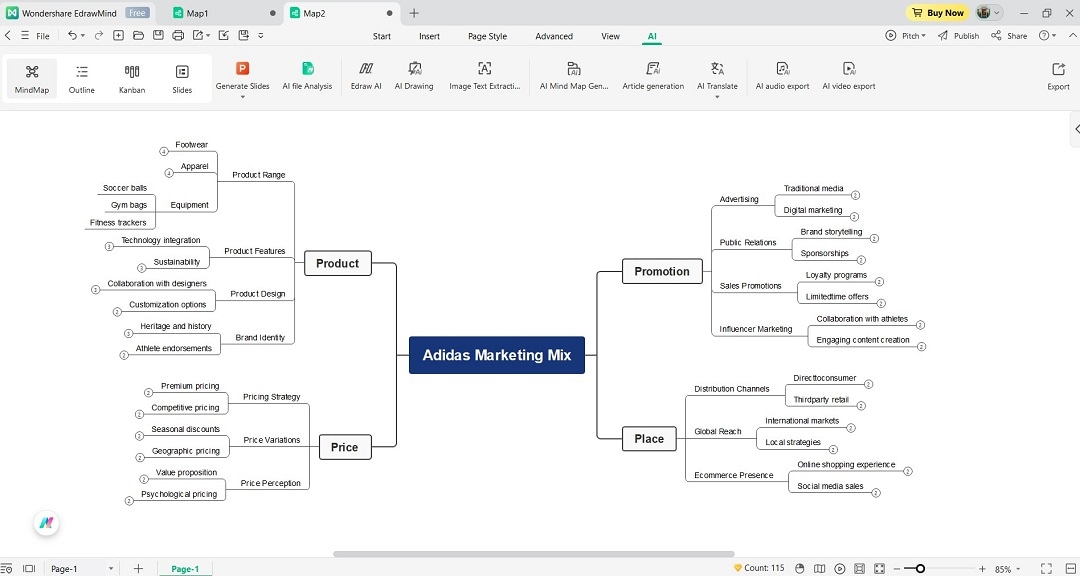This screenshot has height=576, width=1080.
Task: Add a new document tab
Action: pos(414,13)
